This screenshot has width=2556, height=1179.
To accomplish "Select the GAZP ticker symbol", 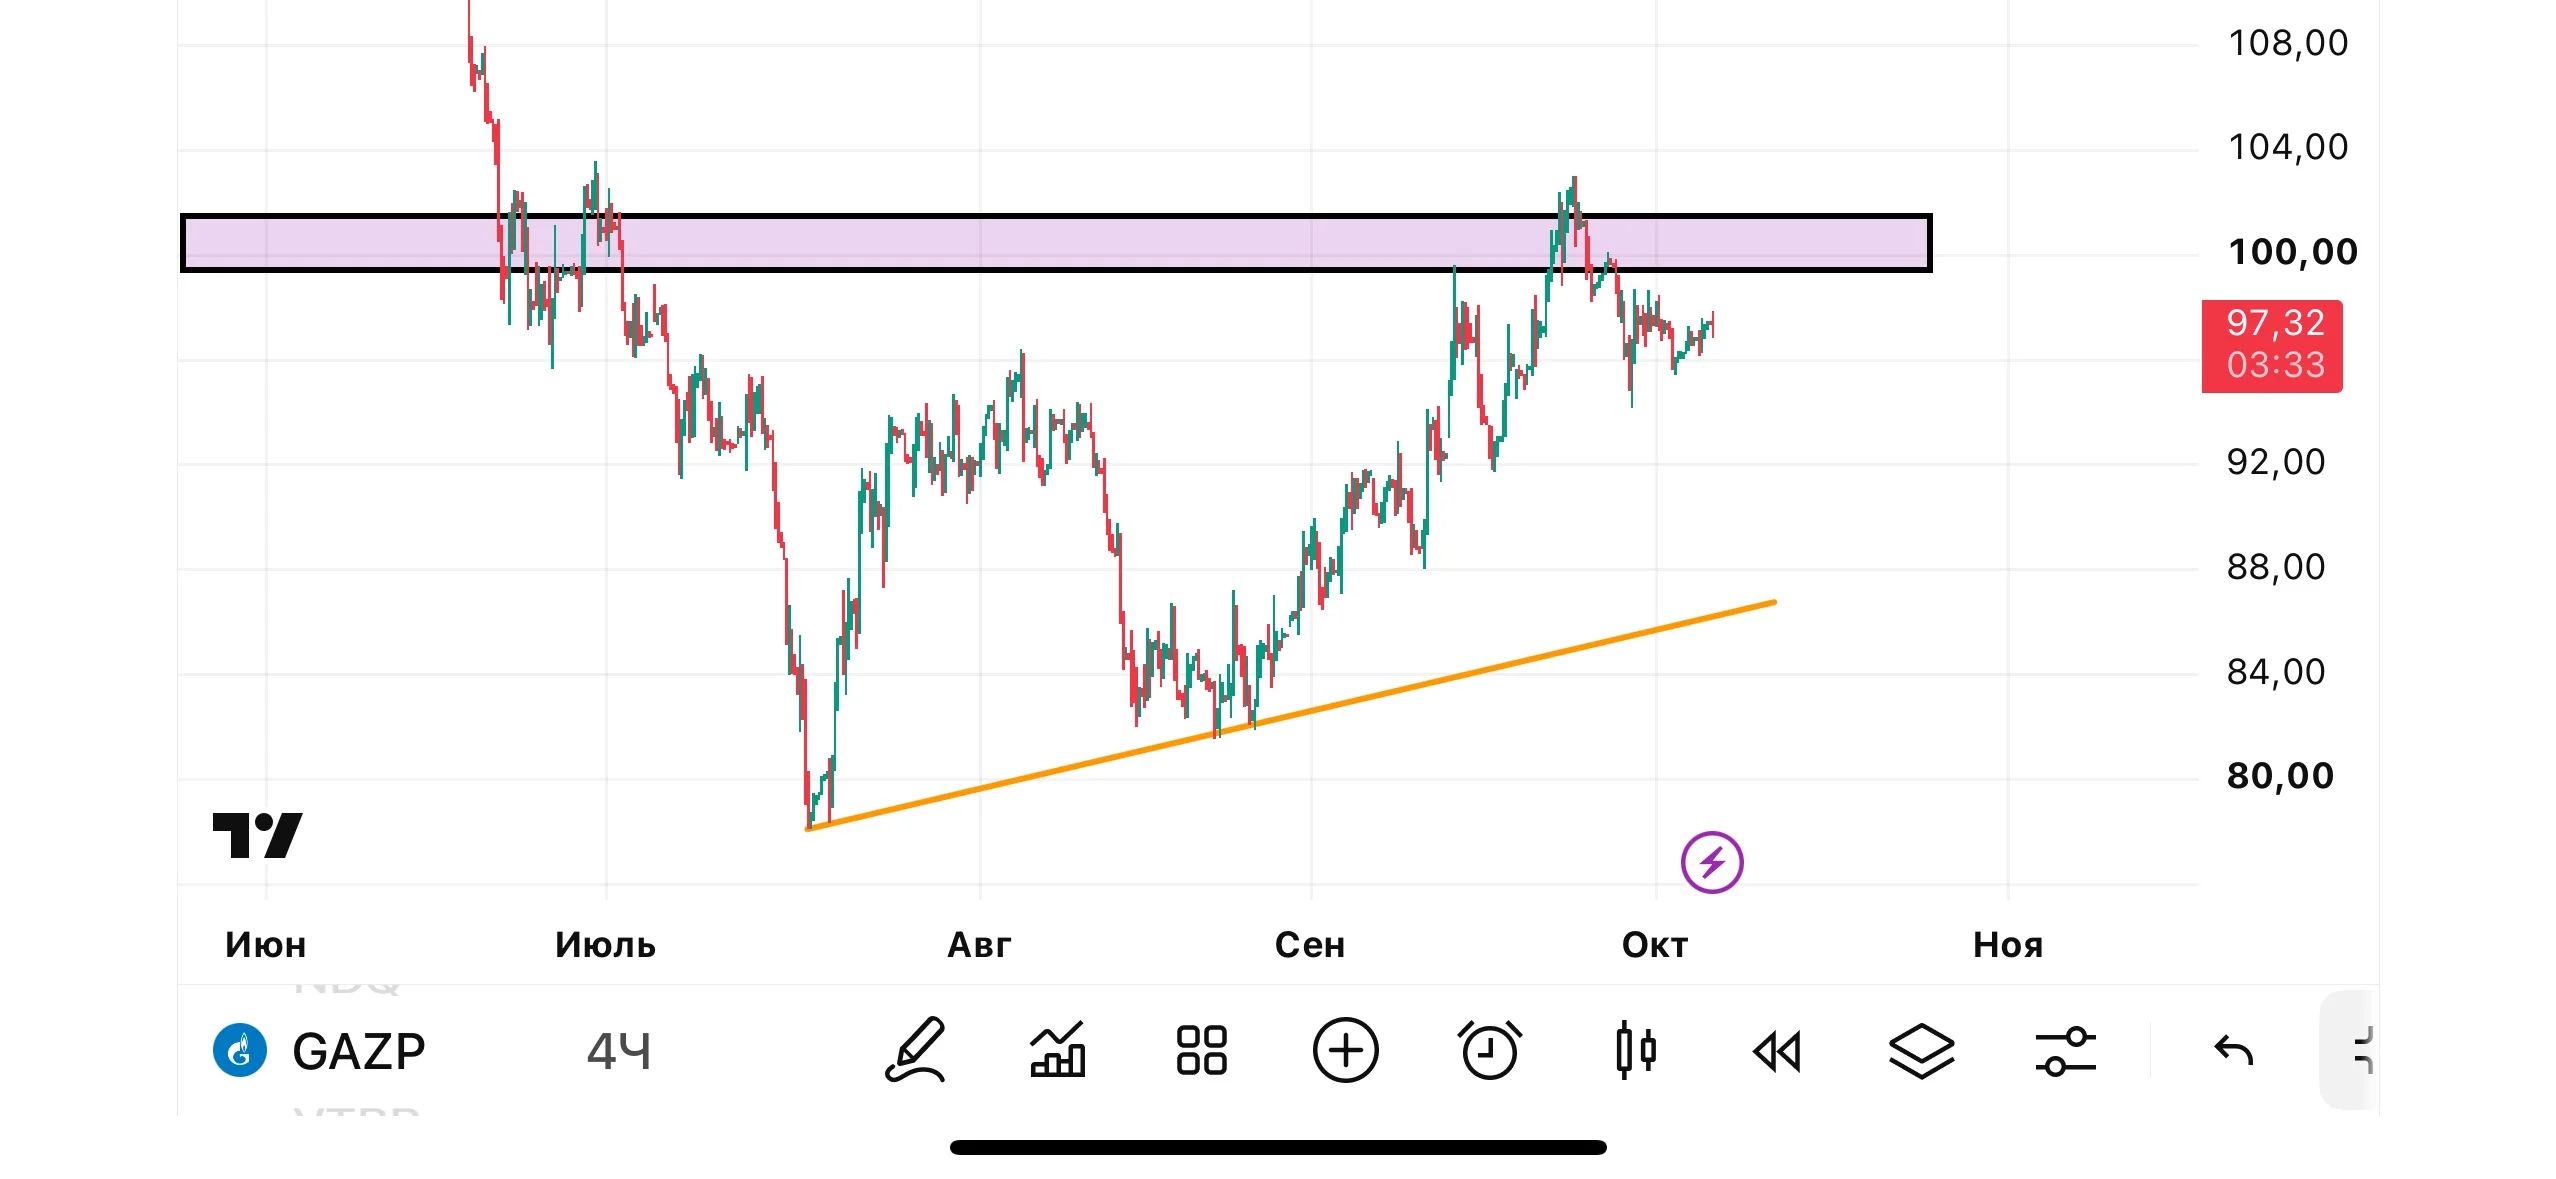I will [x=358, y=1051].
